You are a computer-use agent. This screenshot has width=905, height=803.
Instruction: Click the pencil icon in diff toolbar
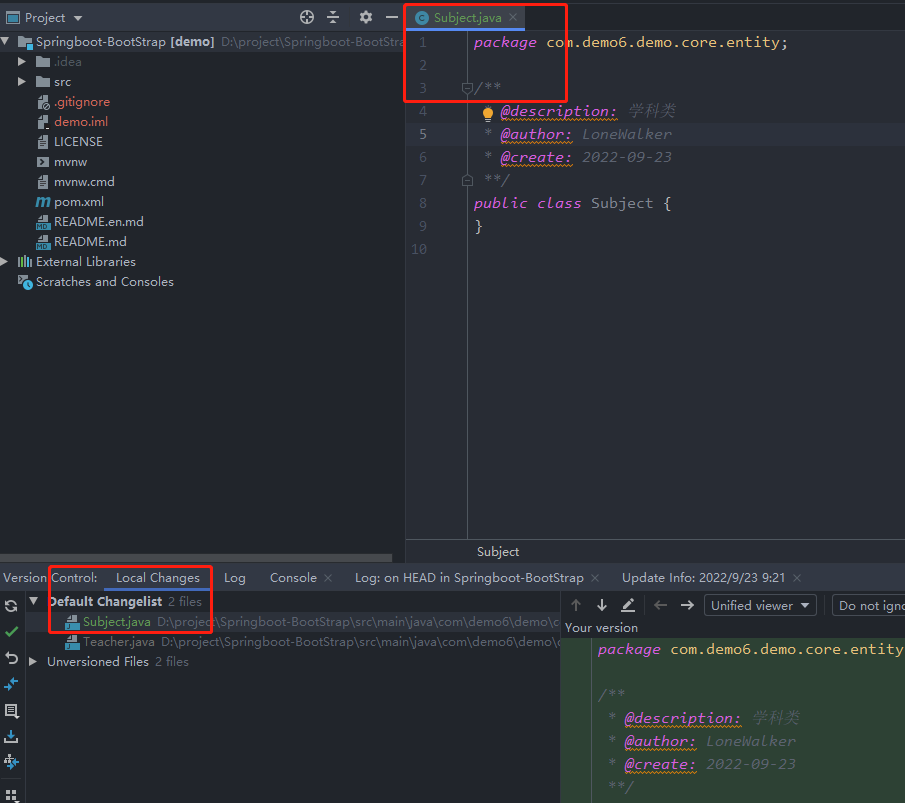click(627, 604)
